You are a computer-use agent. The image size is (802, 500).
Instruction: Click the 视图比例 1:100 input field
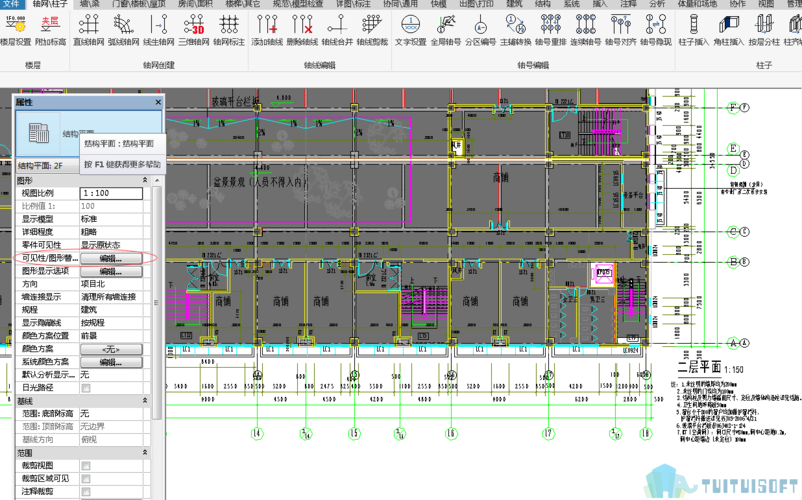(x=111, y=193)
